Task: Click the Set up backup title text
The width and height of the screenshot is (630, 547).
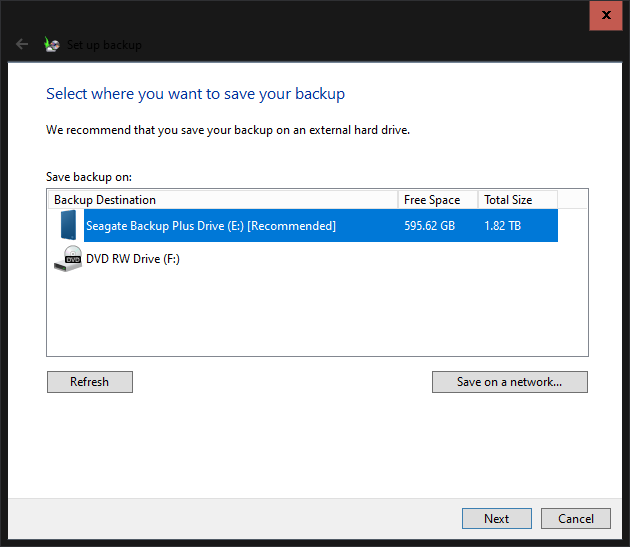Action: 104,45
